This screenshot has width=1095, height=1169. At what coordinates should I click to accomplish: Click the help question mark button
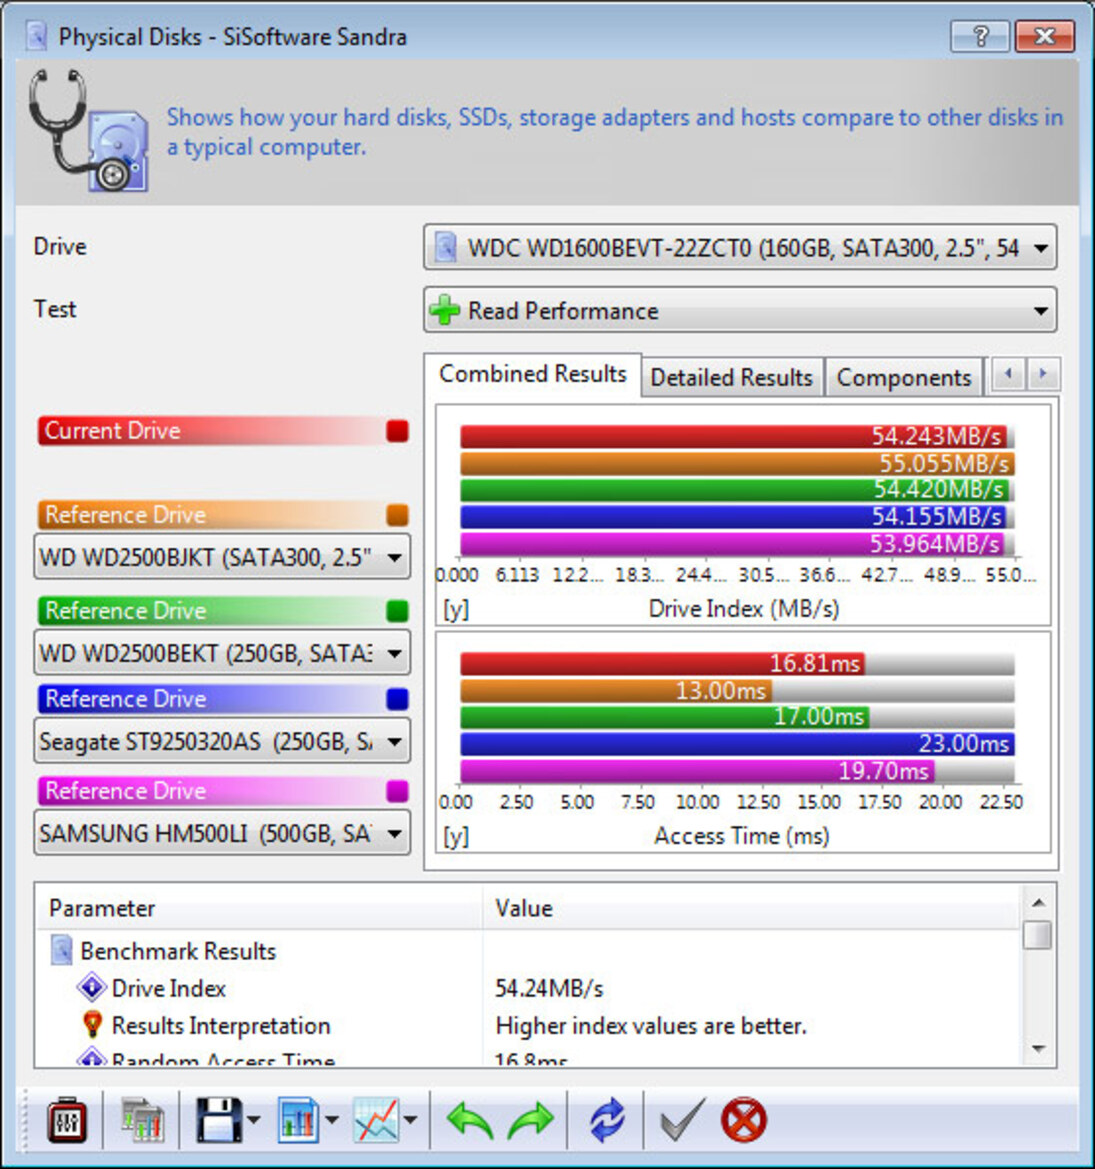coord(980,36)
